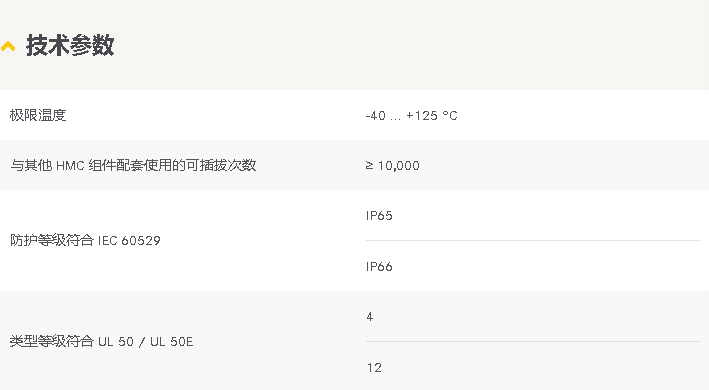The height and width of the screenshot is (390, 709).
Task: Click the word HMC in the mating cycles row
Action: coord(70,166)
